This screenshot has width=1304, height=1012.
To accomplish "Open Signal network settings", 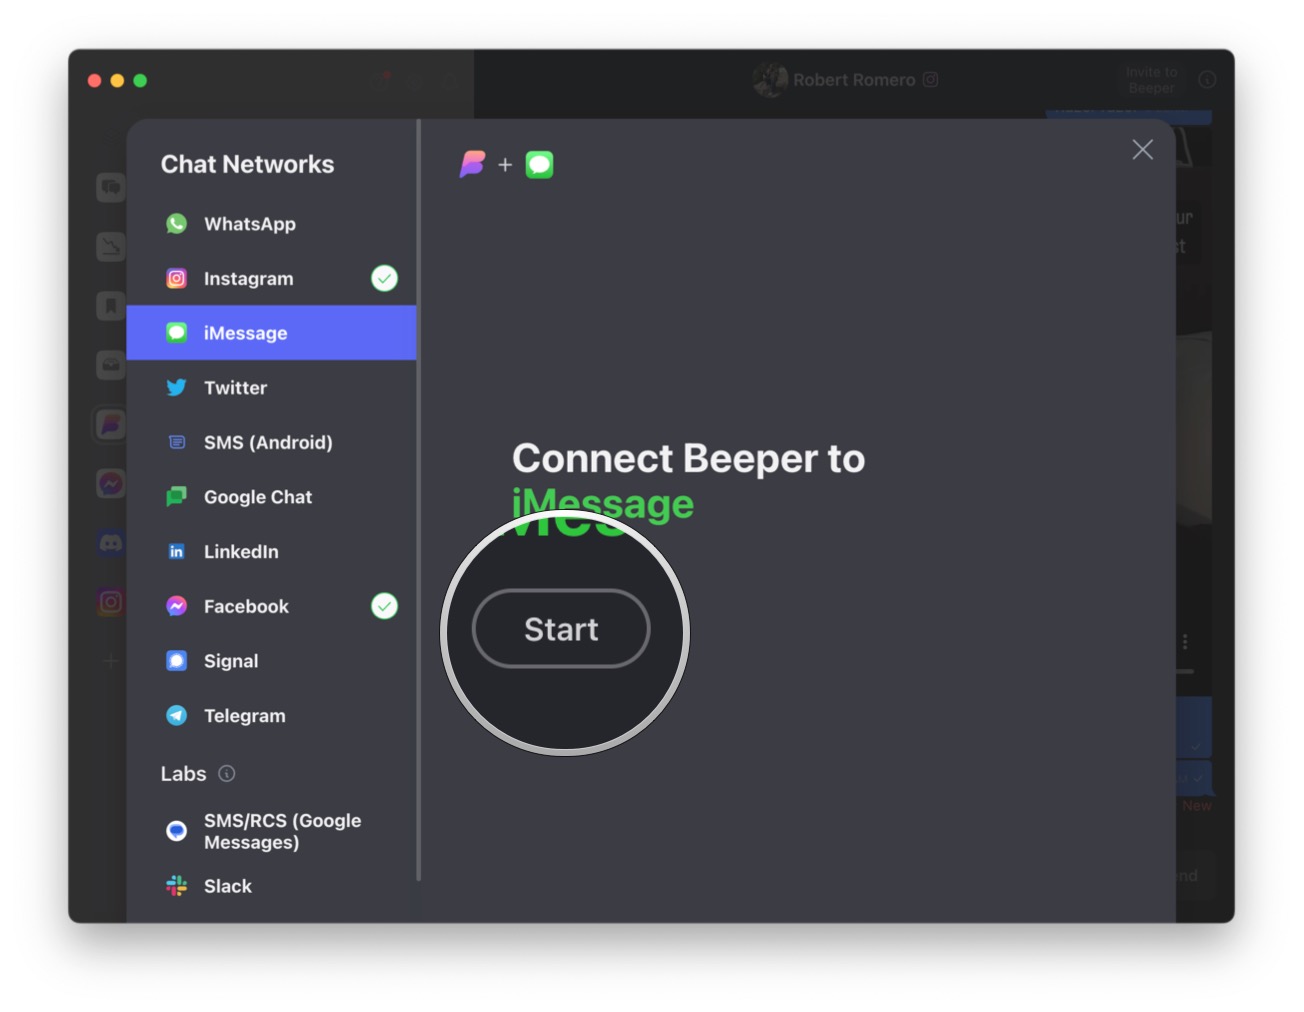I will 271,661.
